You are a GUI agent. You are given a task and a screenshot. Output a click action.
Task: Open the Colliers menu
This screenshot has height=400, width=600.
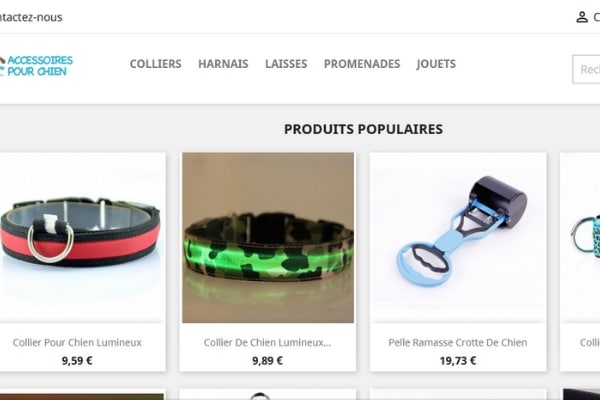155,64
